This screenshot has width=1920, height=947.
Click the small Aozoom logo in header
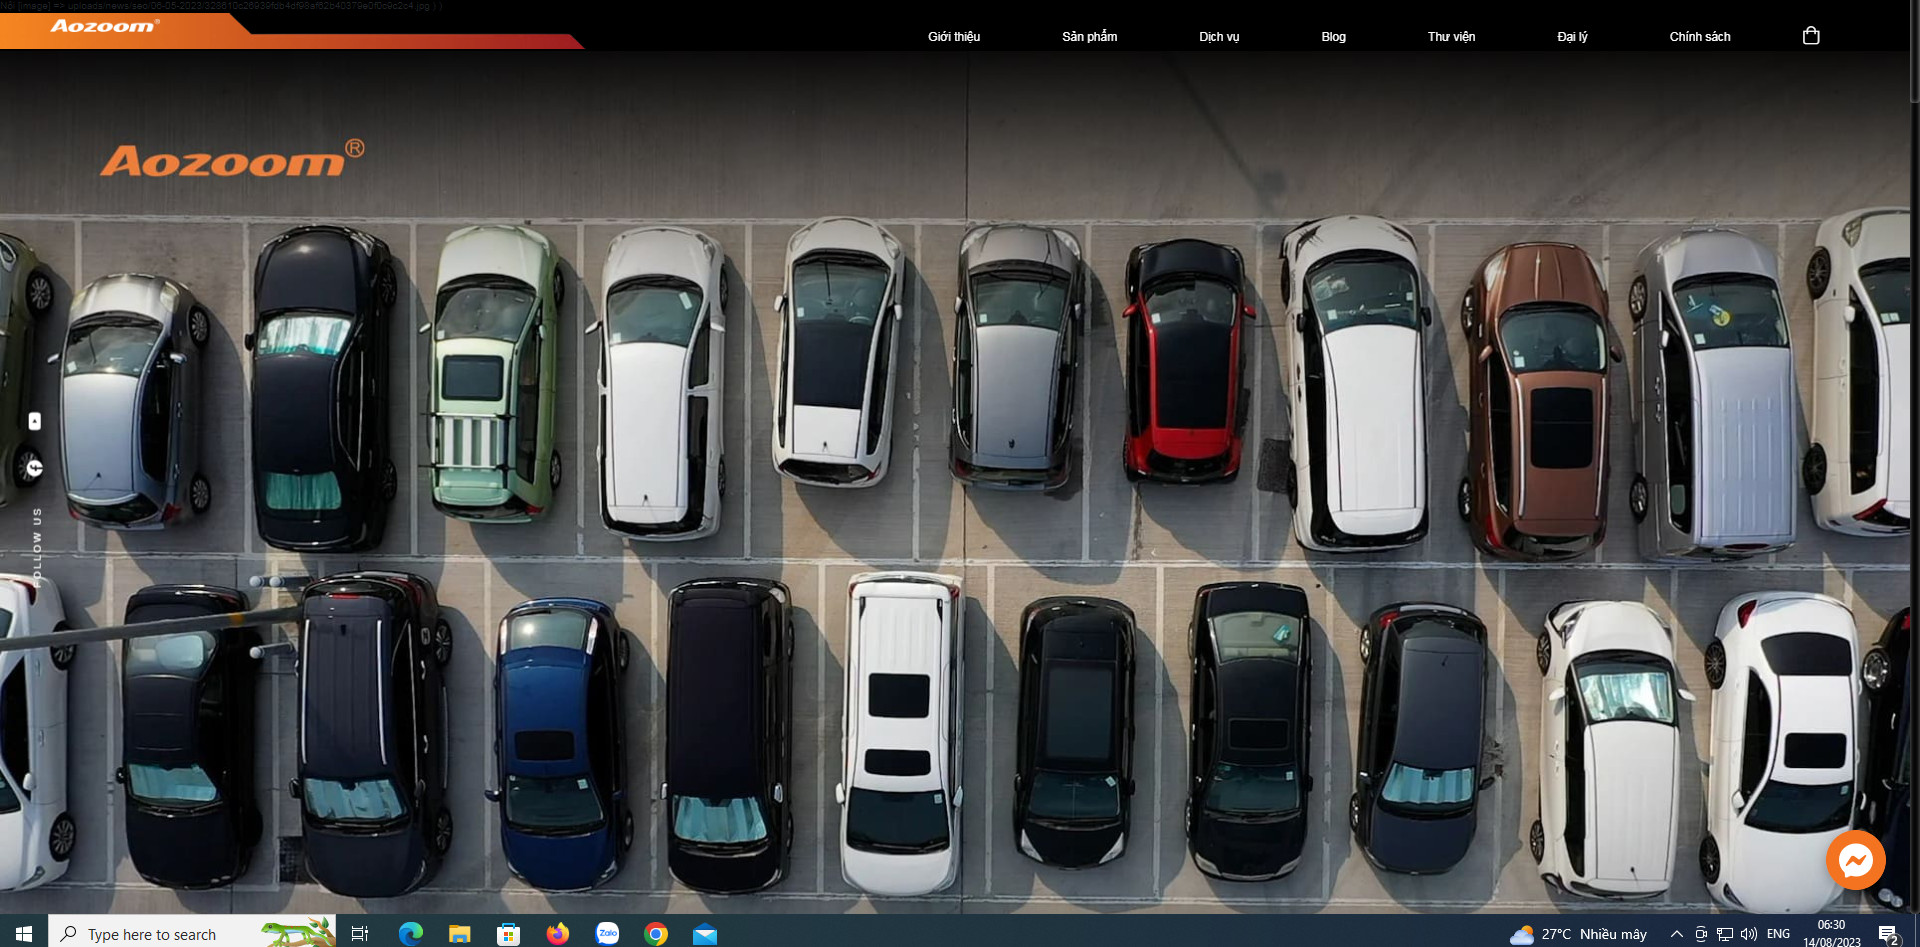pos(104,26)
